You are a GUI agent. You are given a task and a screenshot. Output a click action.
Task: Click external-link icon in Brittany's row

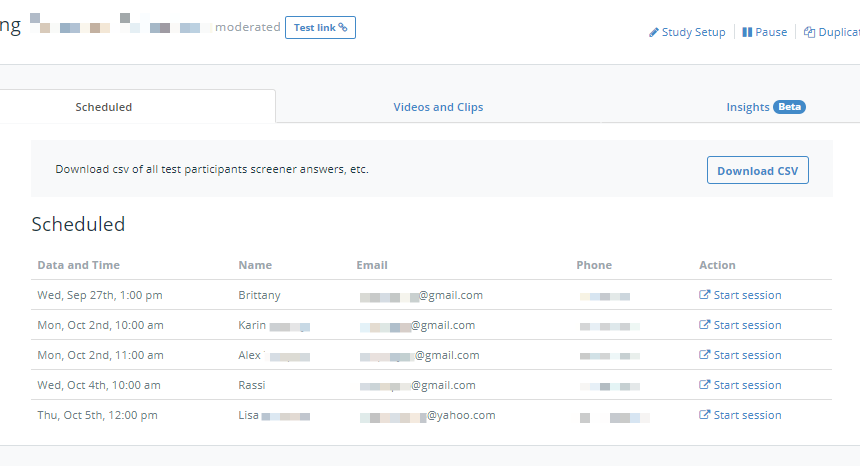pyautogui.click(x=704, y=294)
